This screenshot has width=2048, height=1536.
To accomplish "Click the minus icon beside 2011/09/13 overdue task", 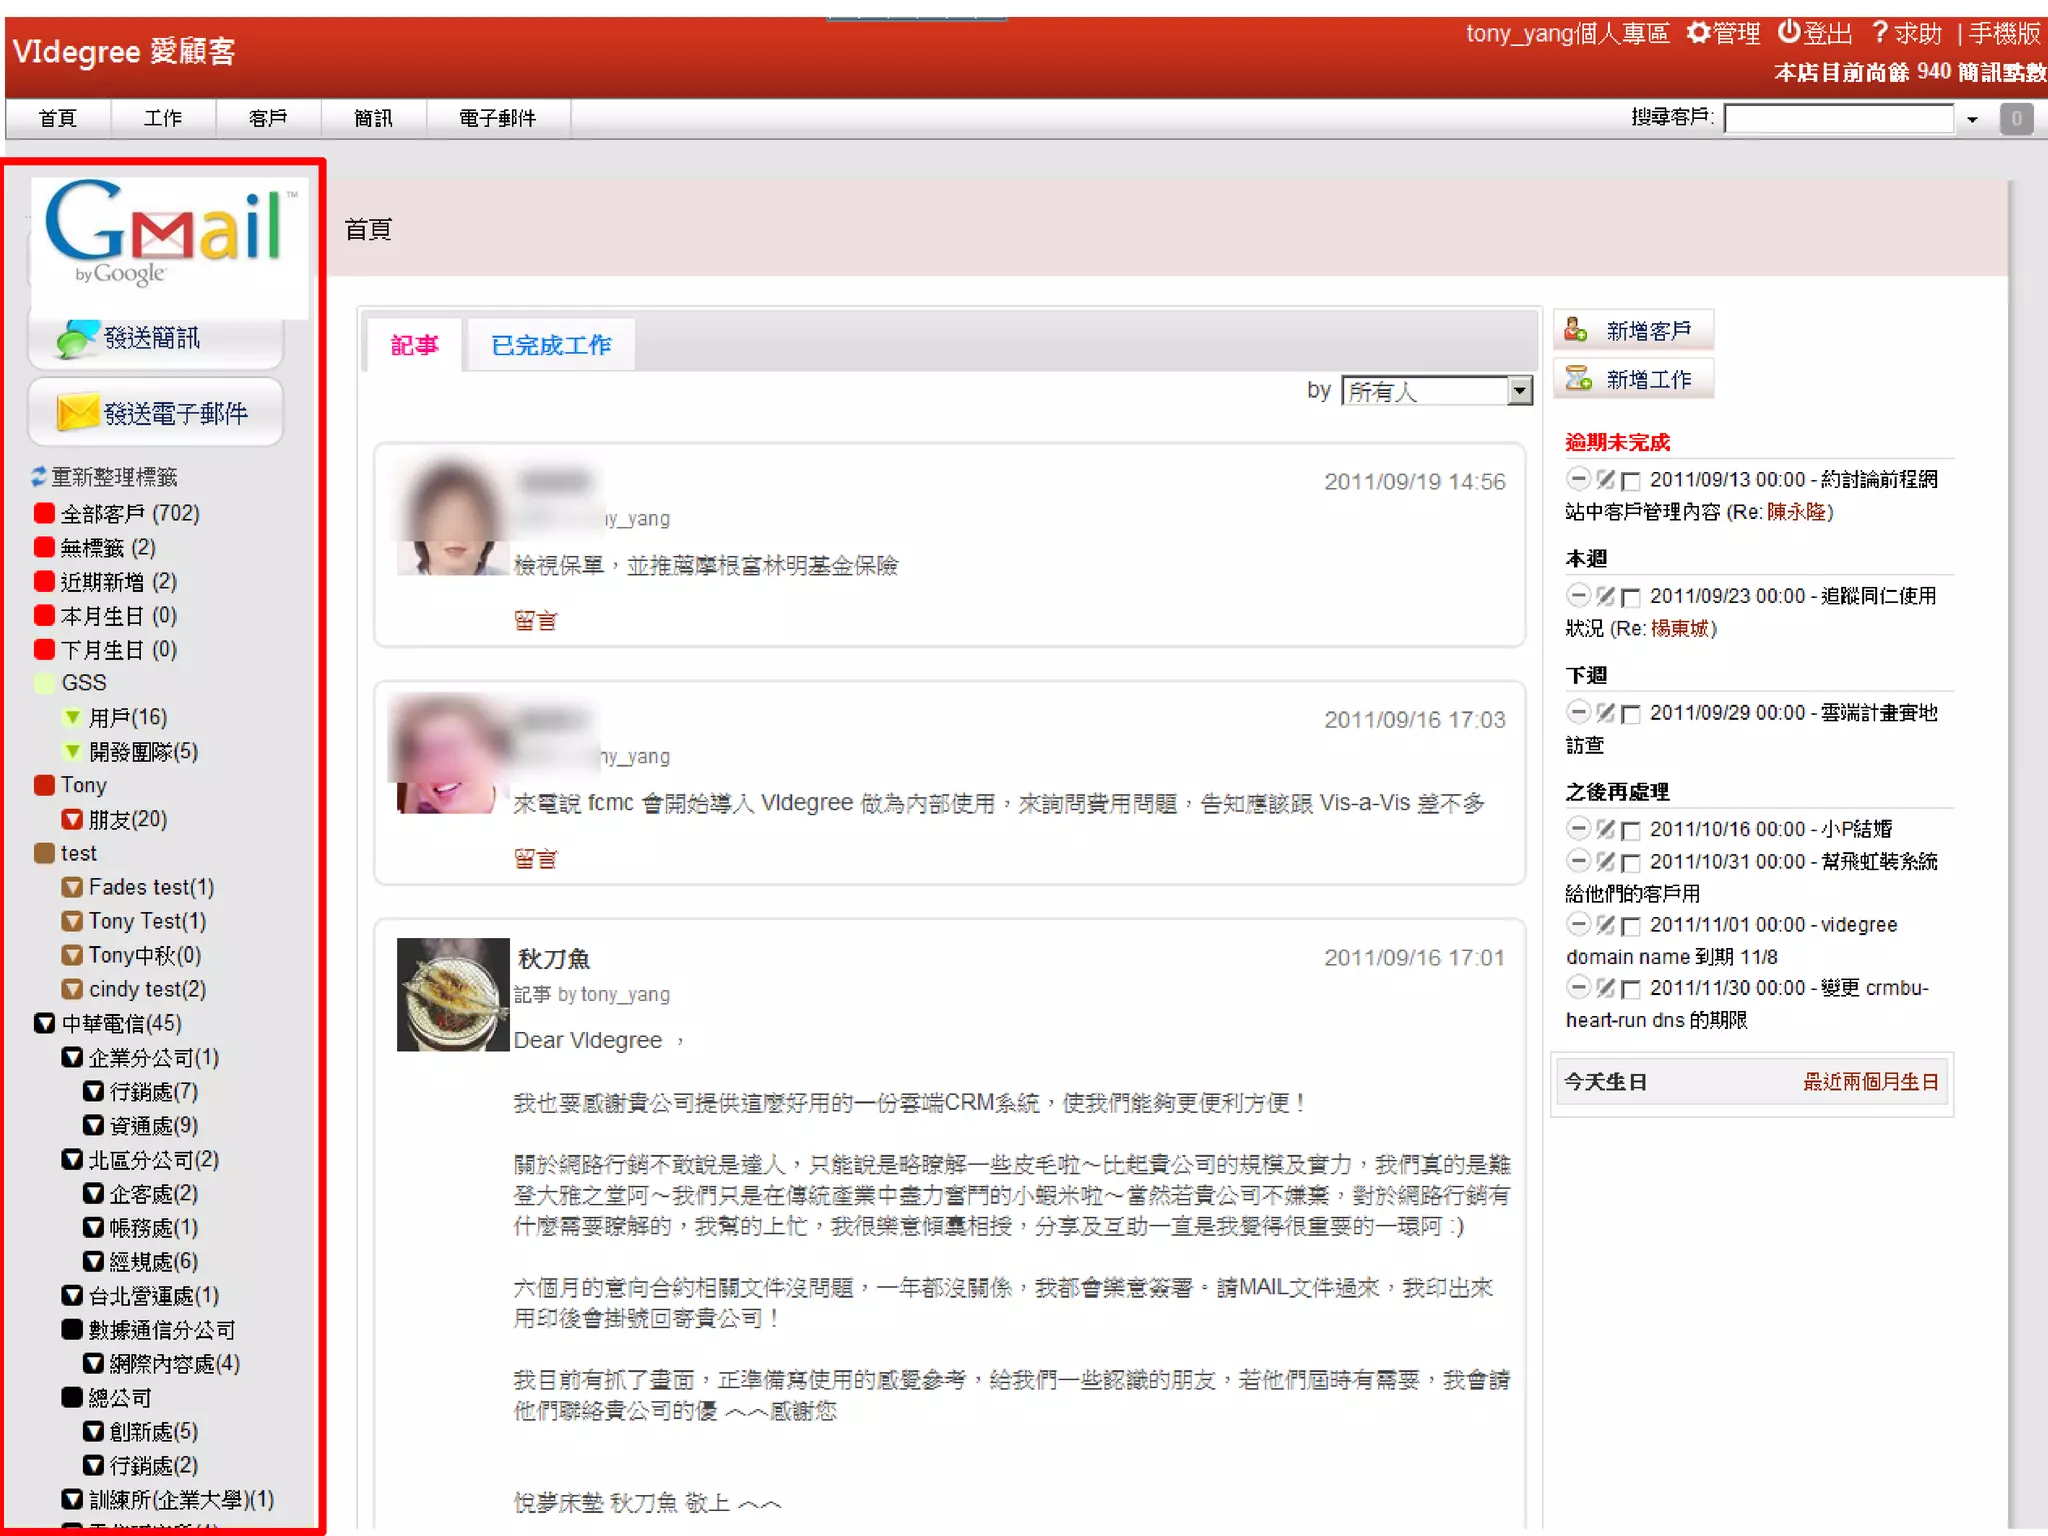I will click(1578, 479).
